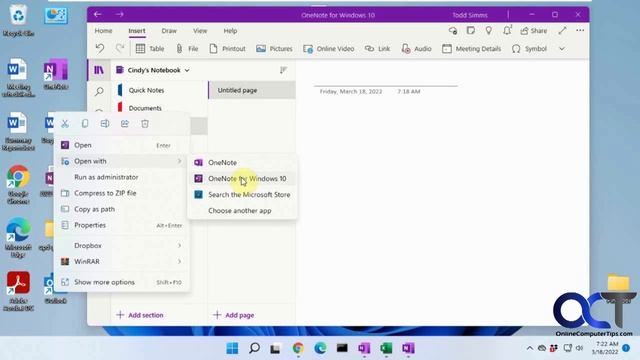Expand the Open with submenu
Viewport: 640px width, 360px height.
(x=122, y=161)
